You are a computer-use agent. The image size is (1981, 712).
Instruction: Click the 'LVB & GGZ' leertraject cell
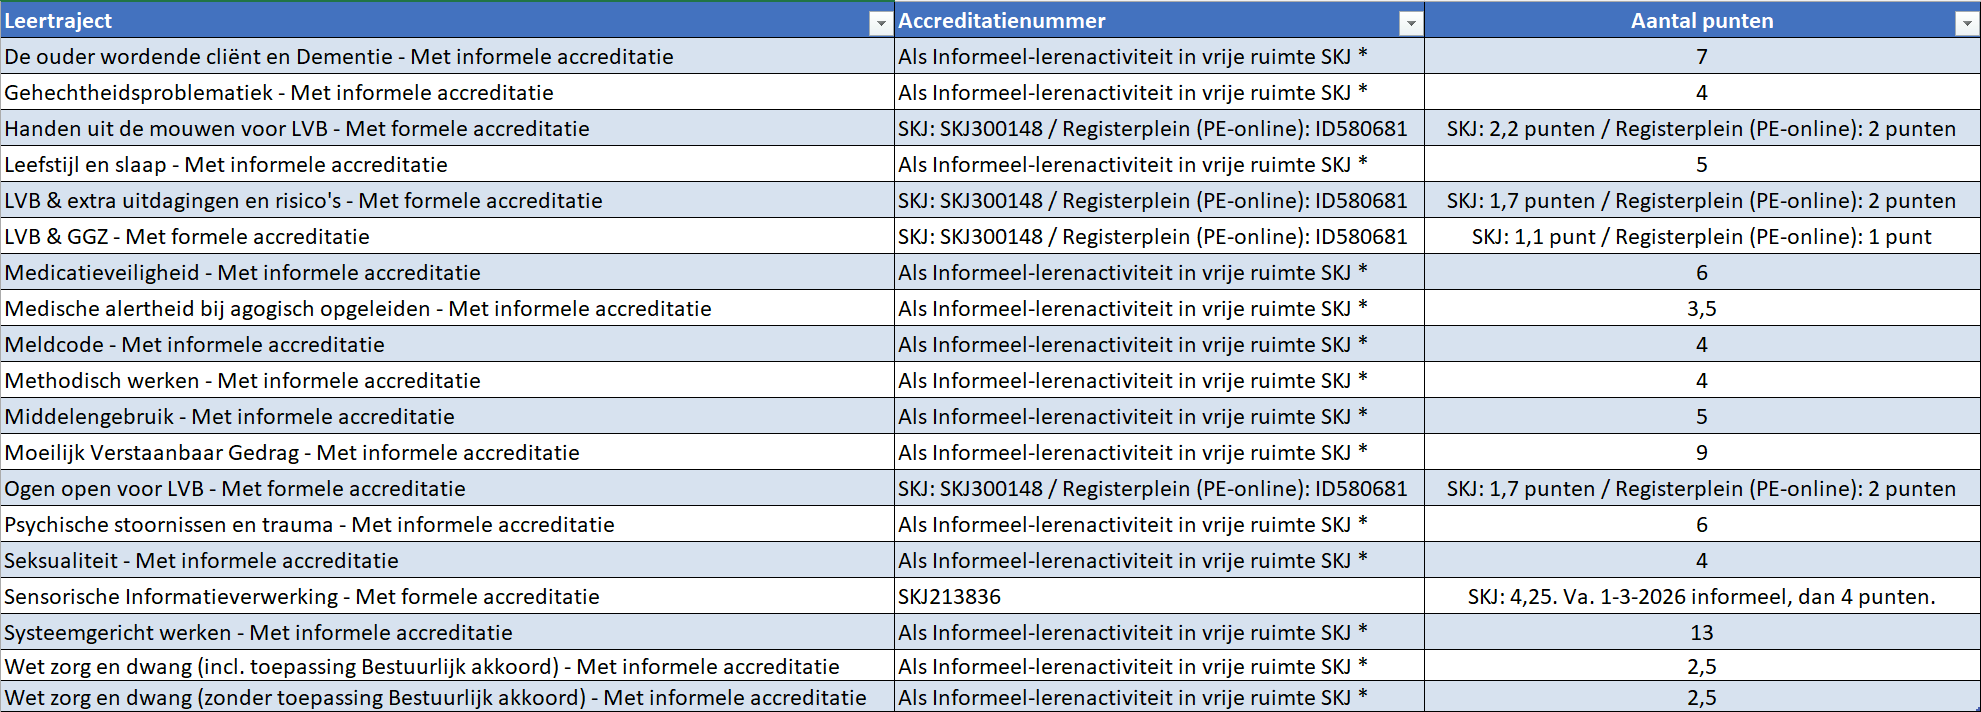click(187, 237)
